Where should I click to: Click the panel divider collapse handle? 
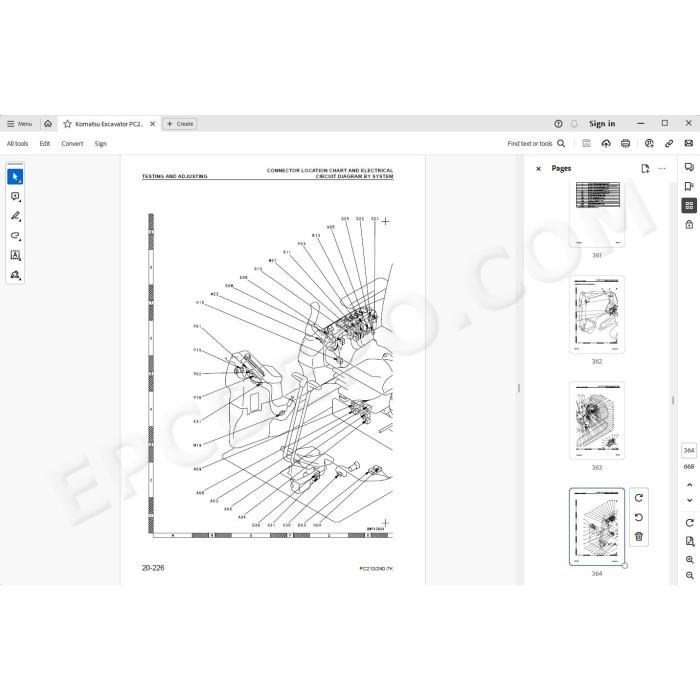click(519, 388)
